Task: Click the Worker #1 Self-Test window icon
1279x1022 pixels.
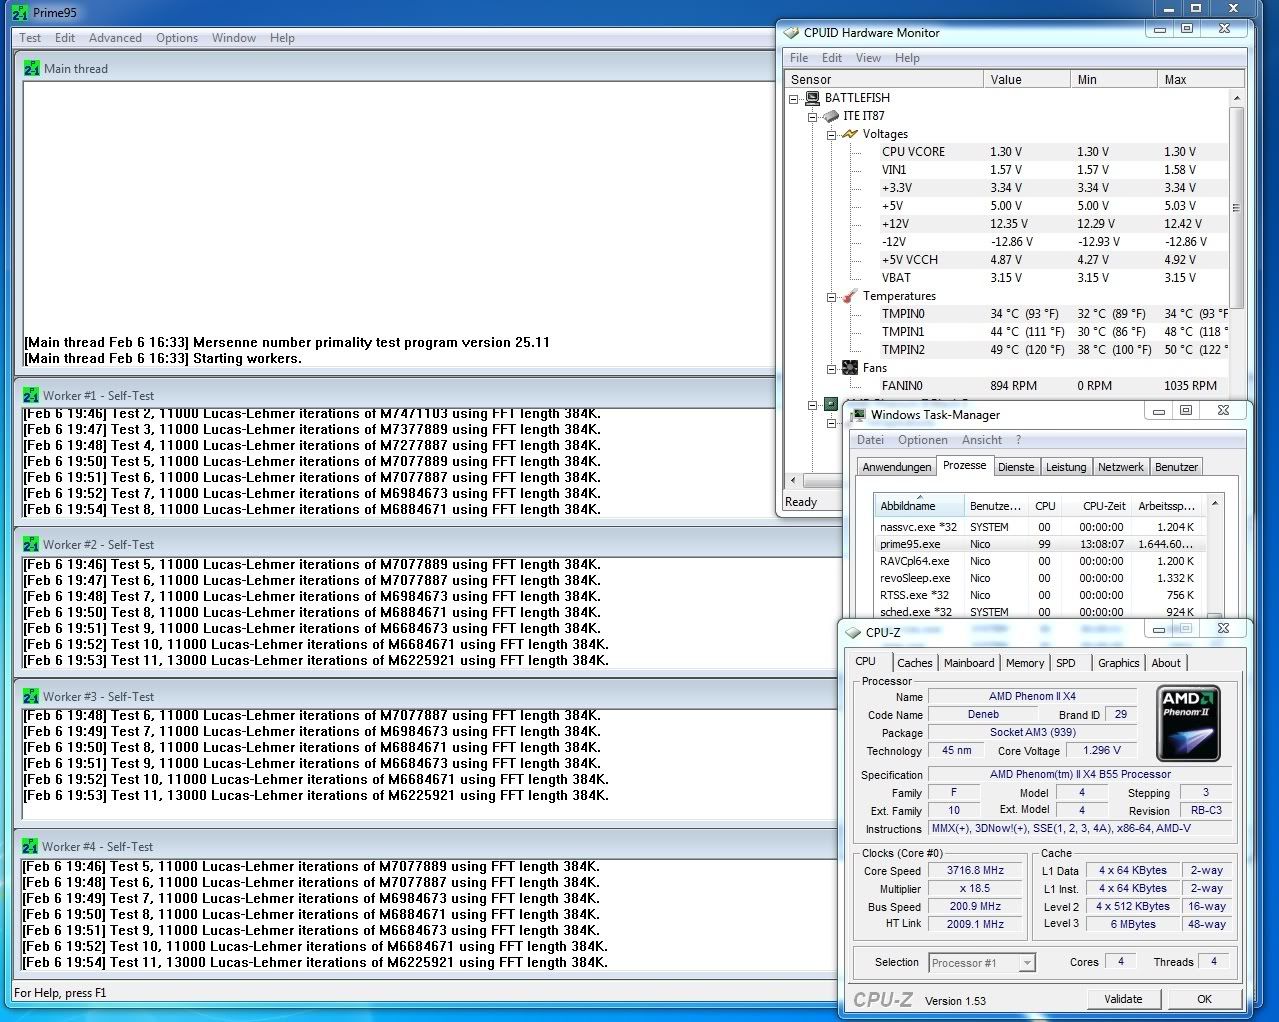Action: (x=30, y=396)
